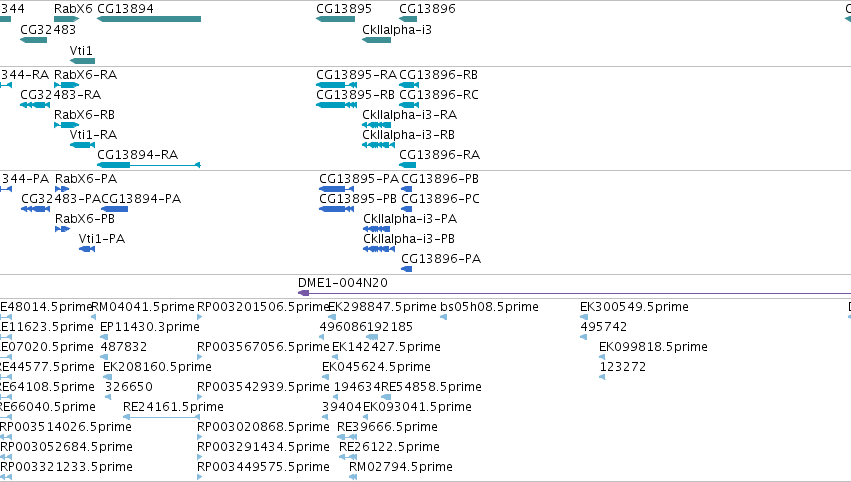Select the RabX6-PA protein feature

pyautogui.click(x=62, y=189)
